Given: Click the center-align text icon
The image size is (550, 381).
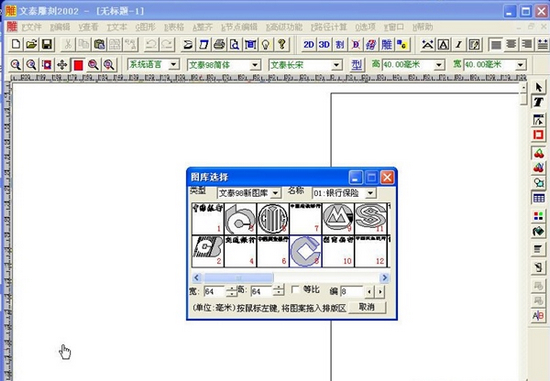Looking at the screenshot, I should click(511, 44).
